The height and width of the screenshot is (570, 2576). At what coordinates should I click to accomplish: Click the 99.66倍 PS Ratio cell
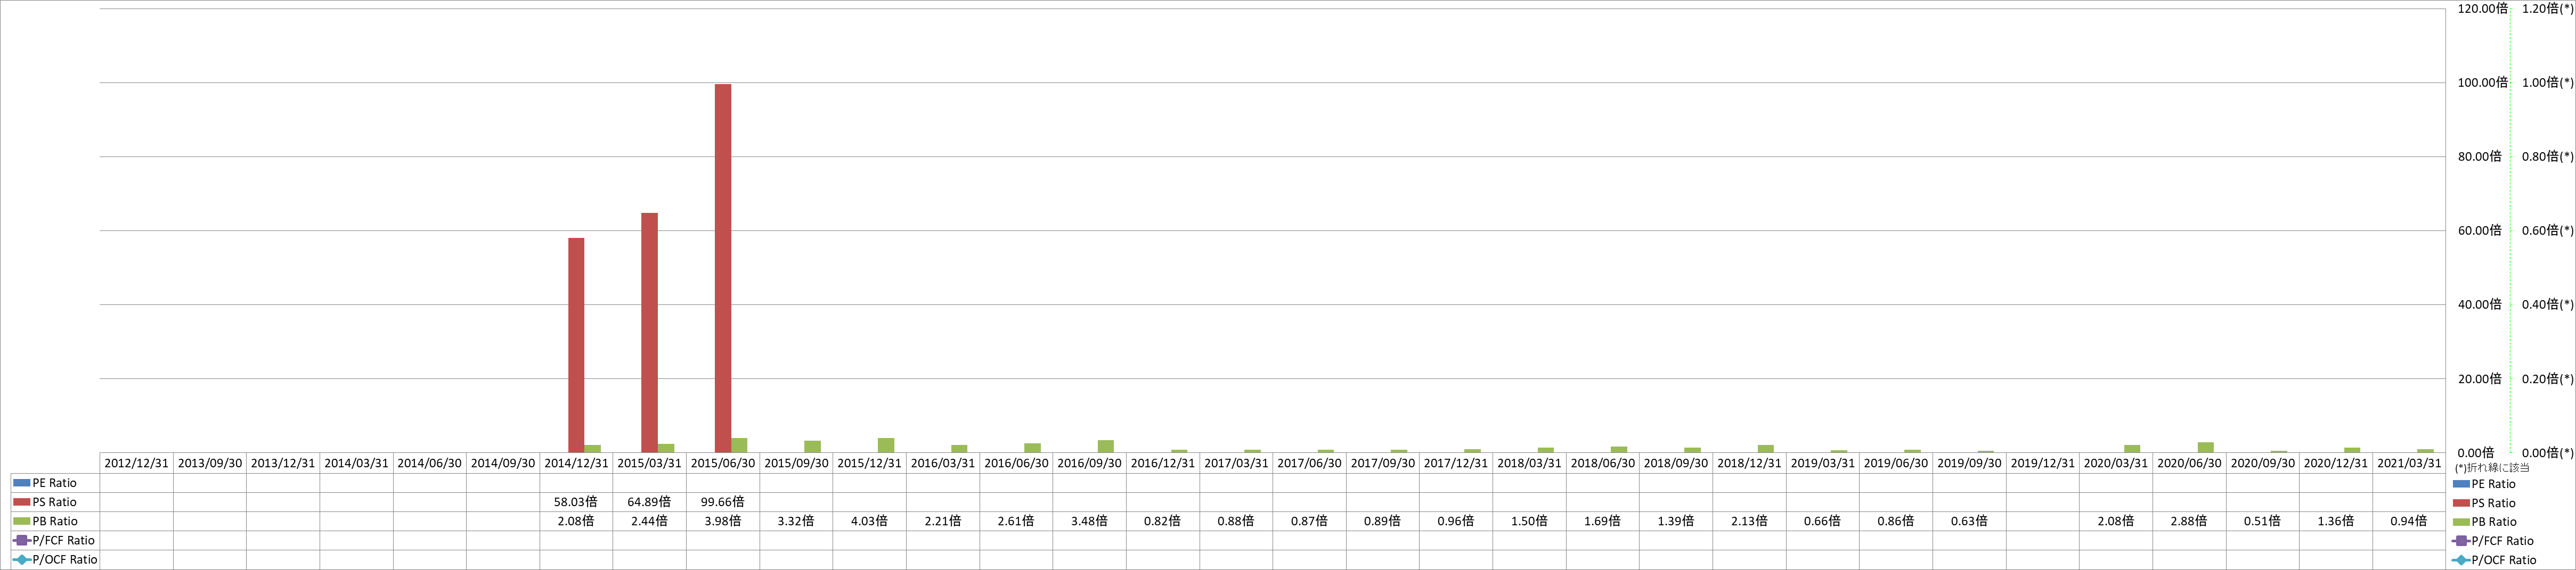tap(723, 502)
